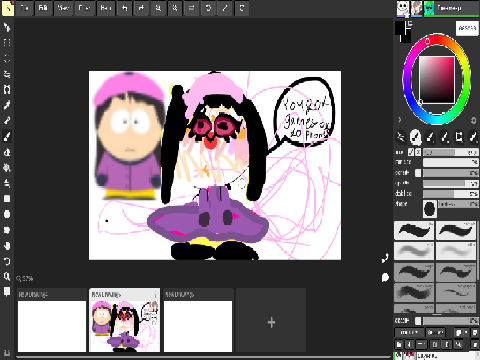Click the trash delete layer icon
The height and width of the screenshot is (360, 480).
[x=474, y=344]
